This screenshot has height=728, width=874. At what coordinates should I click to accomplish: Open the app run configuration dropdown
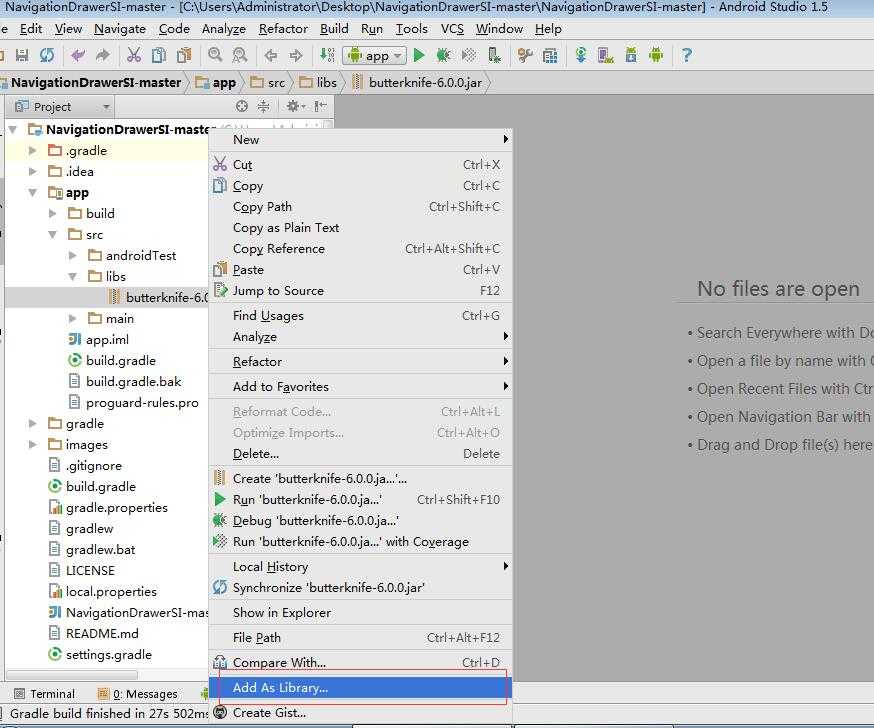point(374,56)
